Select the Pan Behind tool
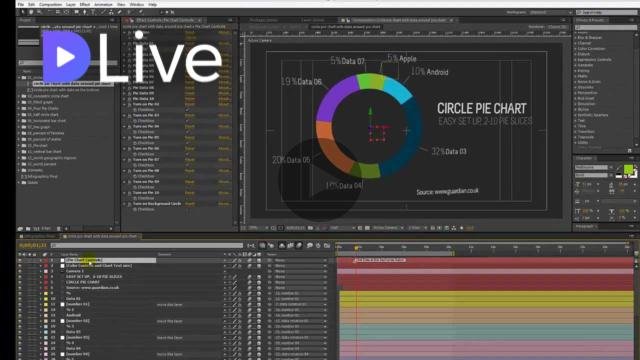Viewport: 640px width, 360px height. pyautogui.click(x=66, y=12)
